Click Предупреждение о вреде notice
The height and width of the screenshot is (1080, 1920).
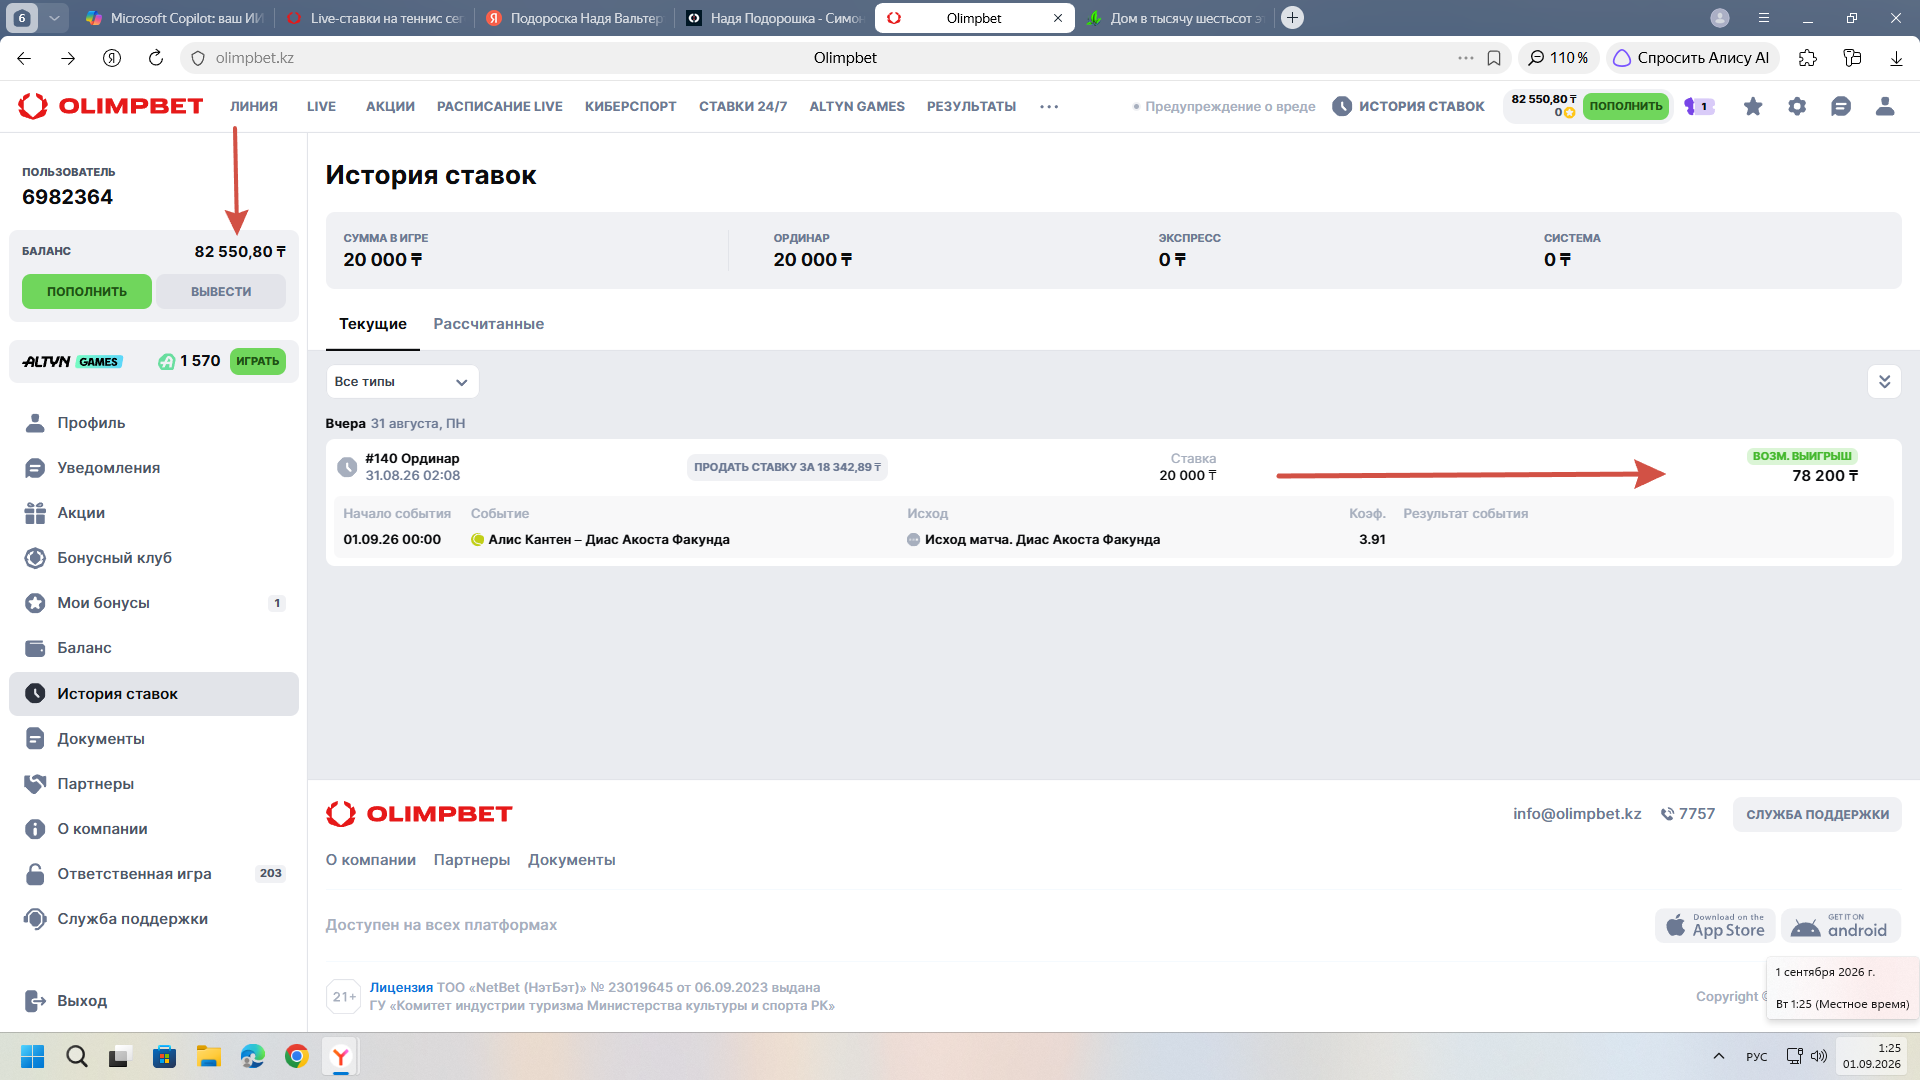1224,107
